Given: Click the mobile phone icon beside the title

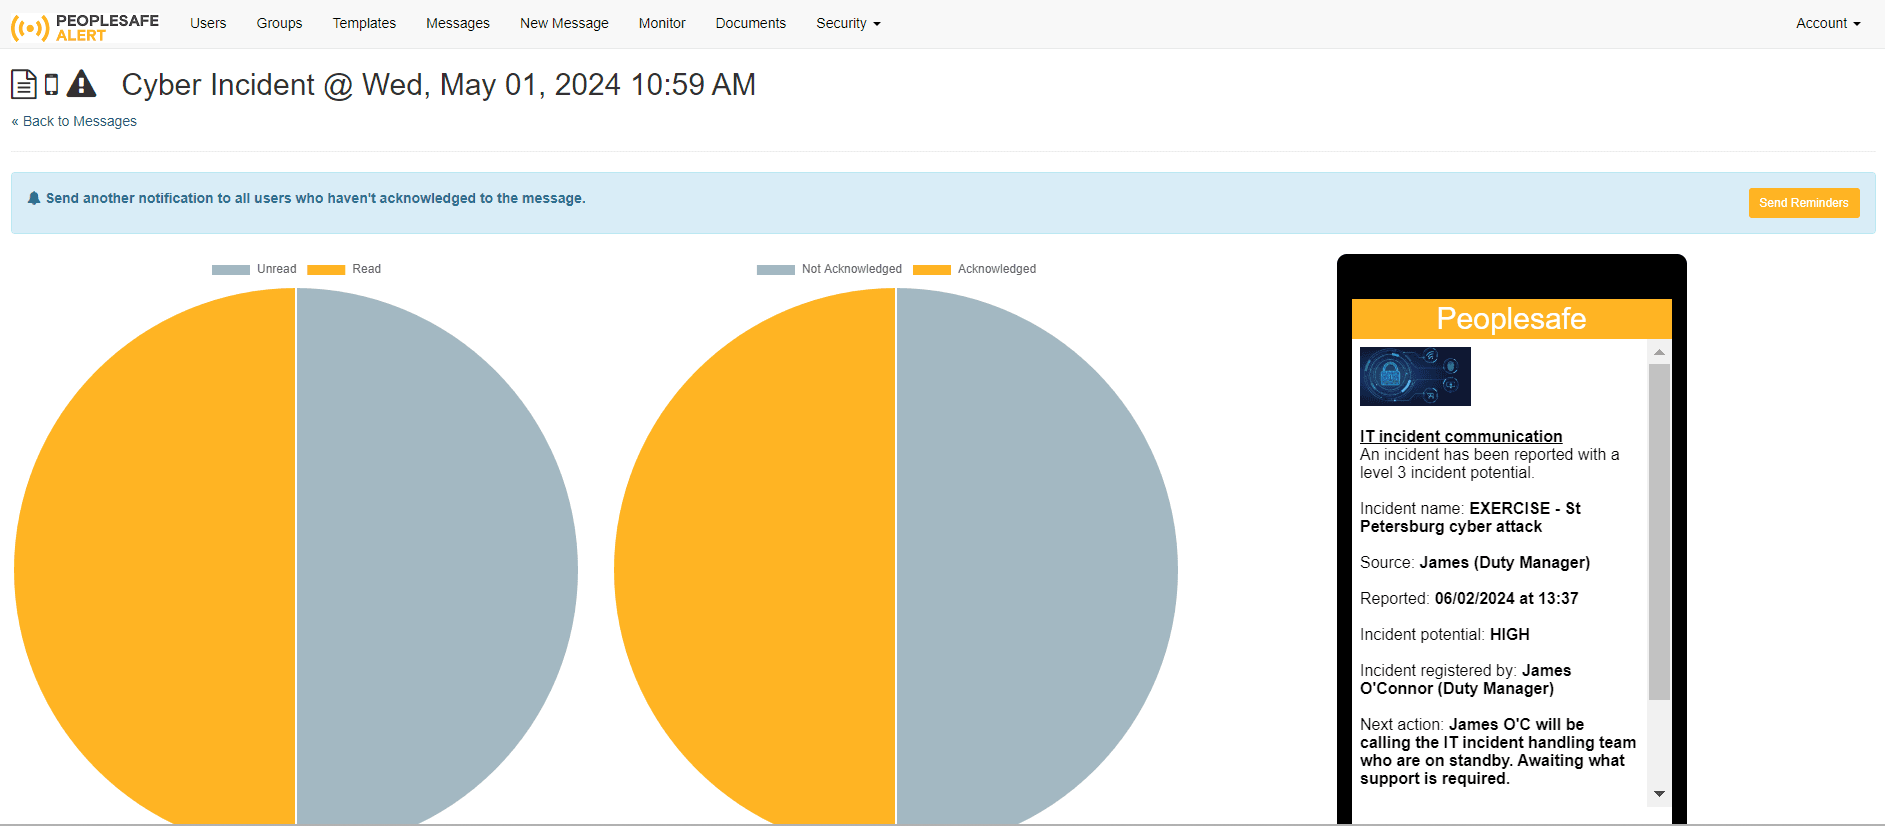Looking at the screenshot, I should [x=52, y=84].
